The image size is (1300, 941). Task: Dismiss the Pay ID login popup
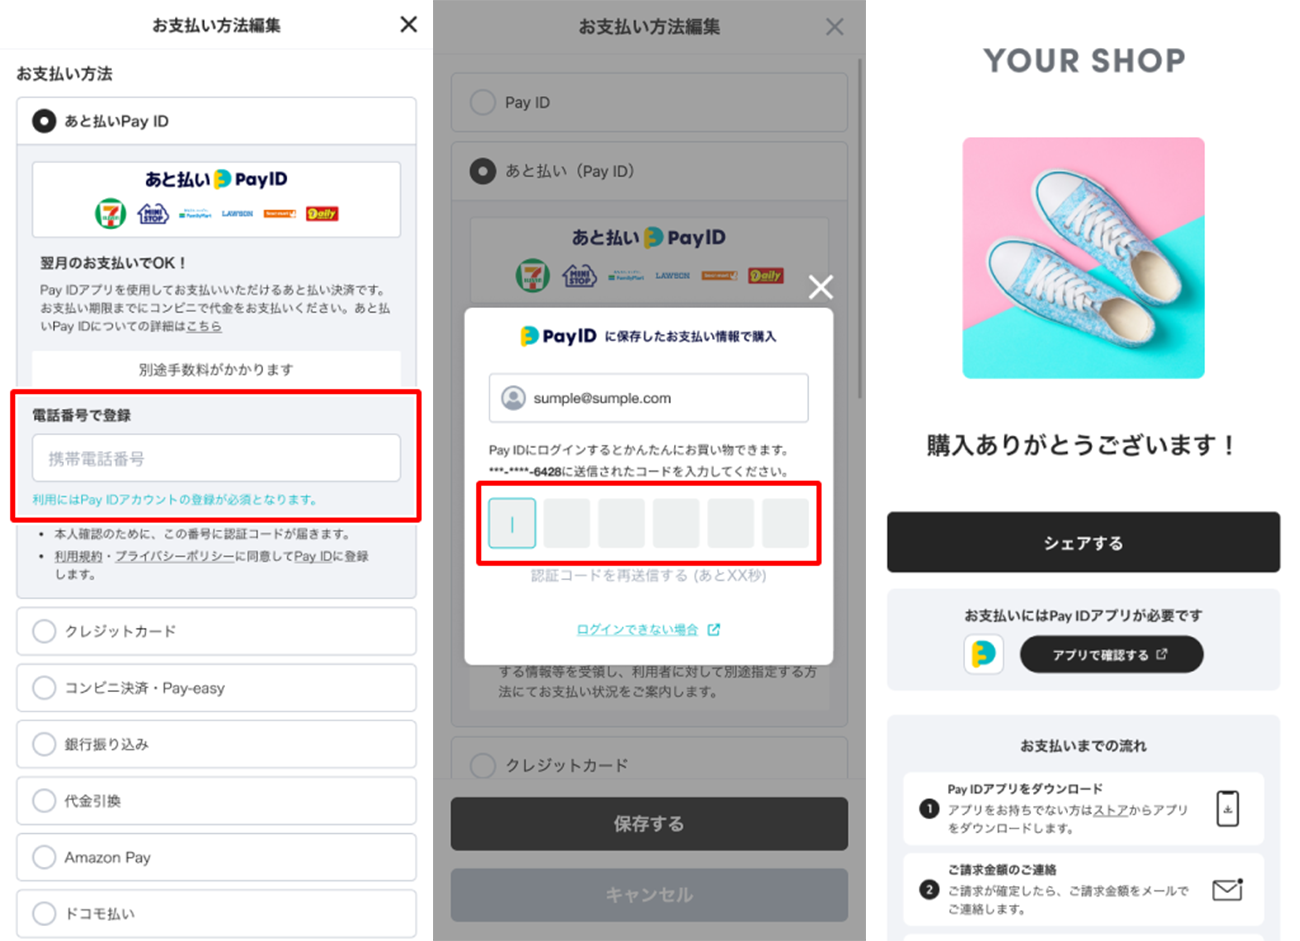coord(820,287)
